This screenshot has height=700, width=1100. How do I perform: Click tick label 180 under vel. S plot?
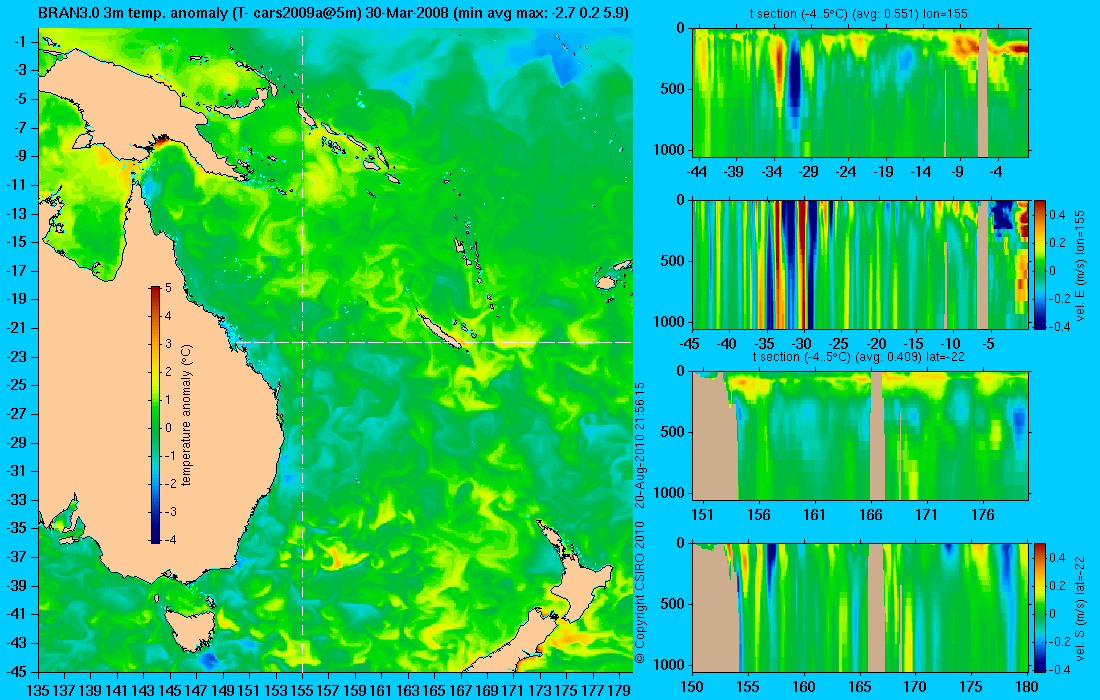click(1027, 687)
